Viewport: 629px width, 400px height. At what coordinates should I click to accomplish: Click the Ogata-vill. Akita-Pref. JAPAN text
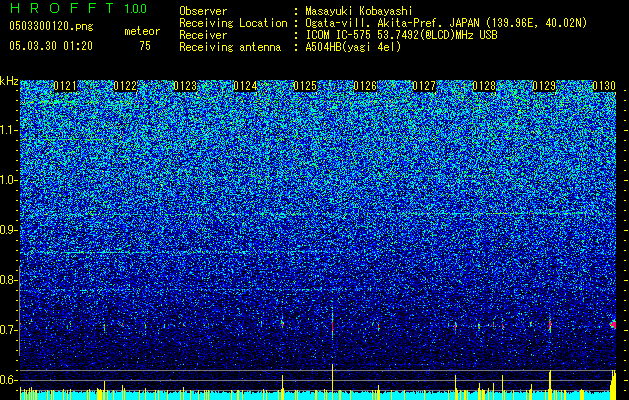point(392,23)
